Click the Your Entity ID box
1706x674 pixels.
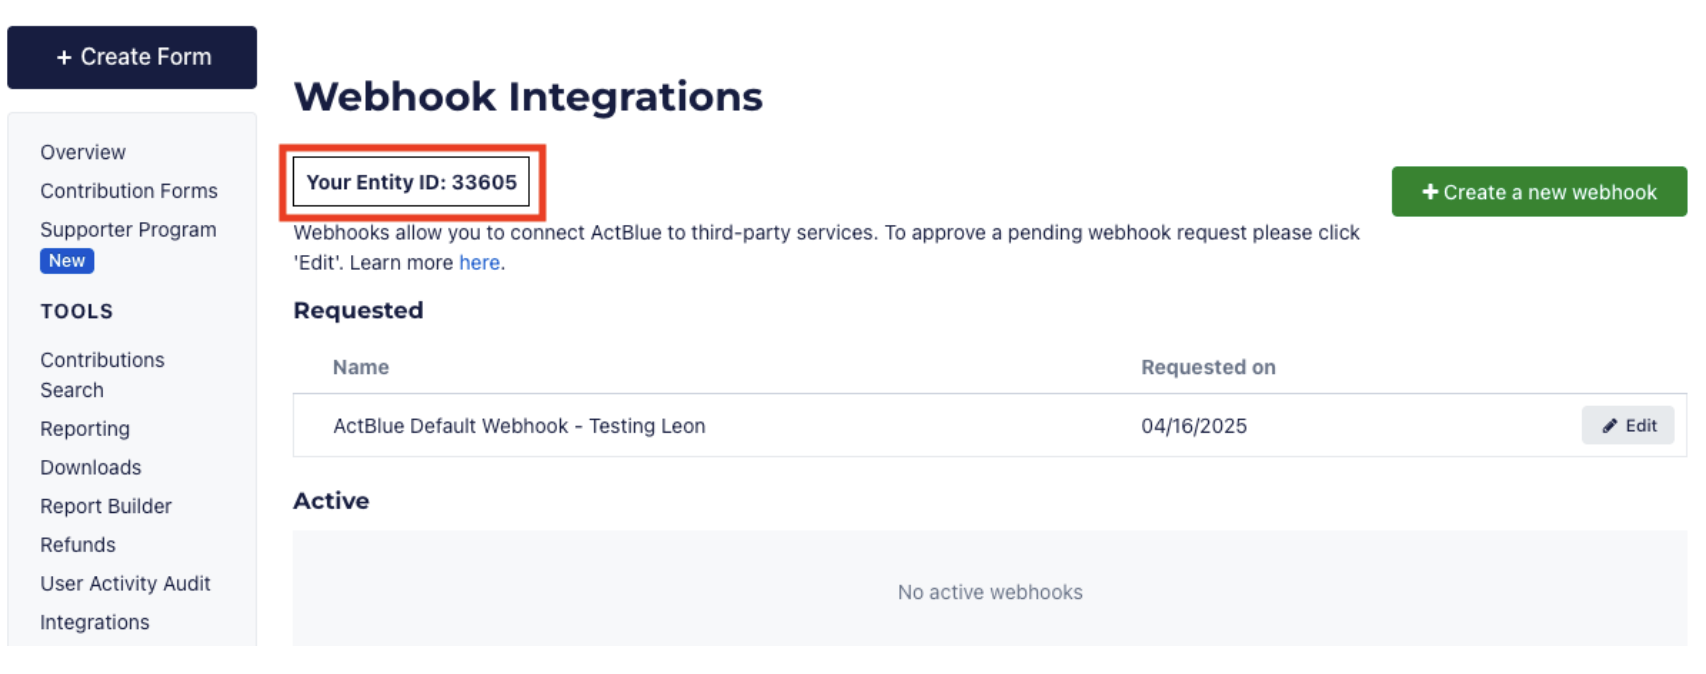coord(411,182)
